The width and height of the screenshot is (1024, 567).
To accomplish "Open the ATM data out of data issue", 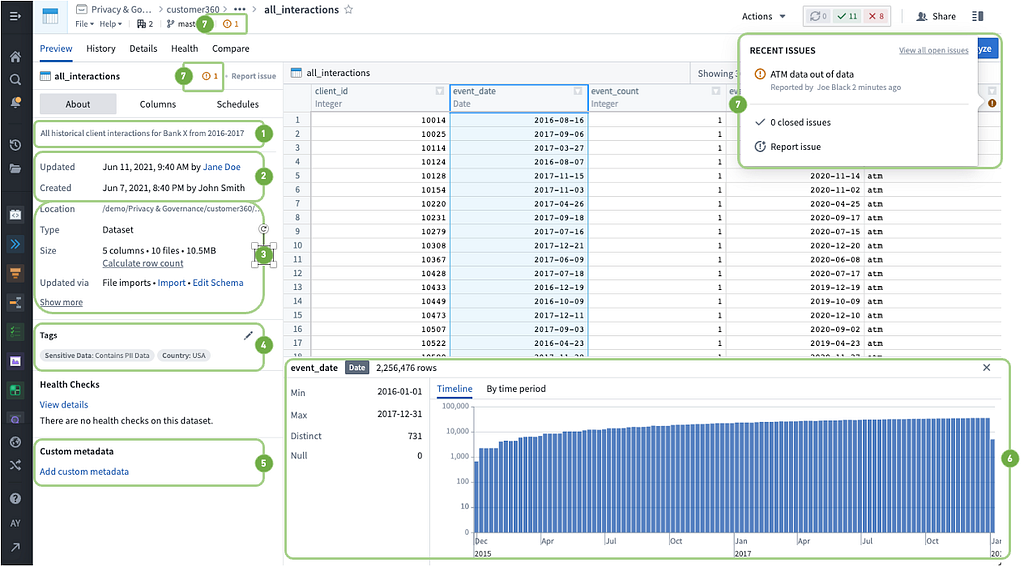I will (x=812, y=74).
